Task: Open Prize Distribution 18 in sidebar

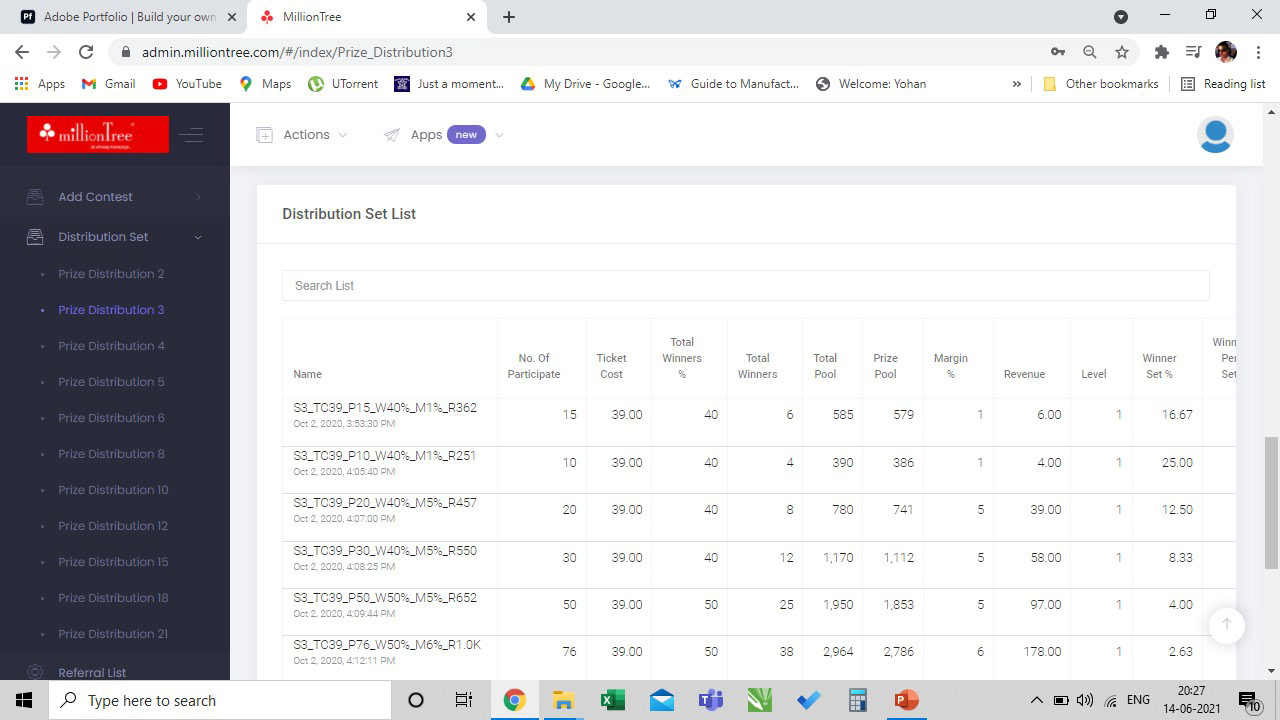Action: pyautogui.click(x=113, y=598)
